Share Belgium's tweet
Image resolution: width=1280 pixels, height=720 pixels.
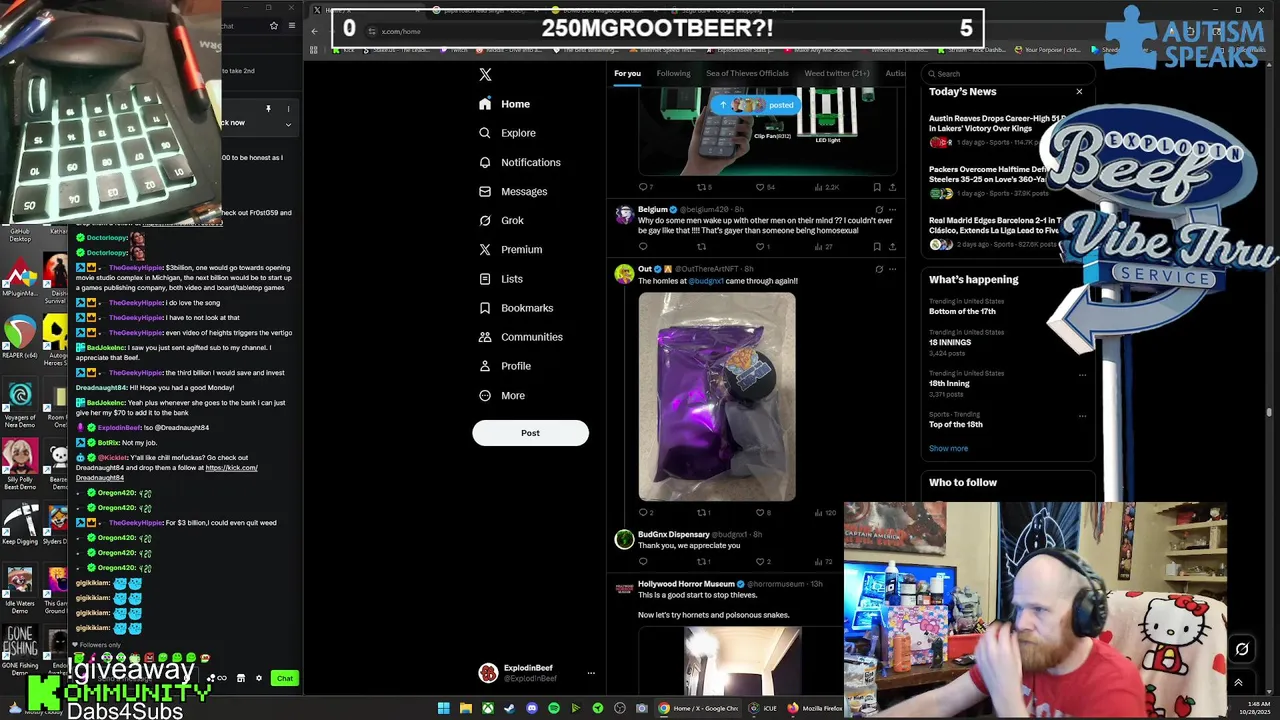892,246
